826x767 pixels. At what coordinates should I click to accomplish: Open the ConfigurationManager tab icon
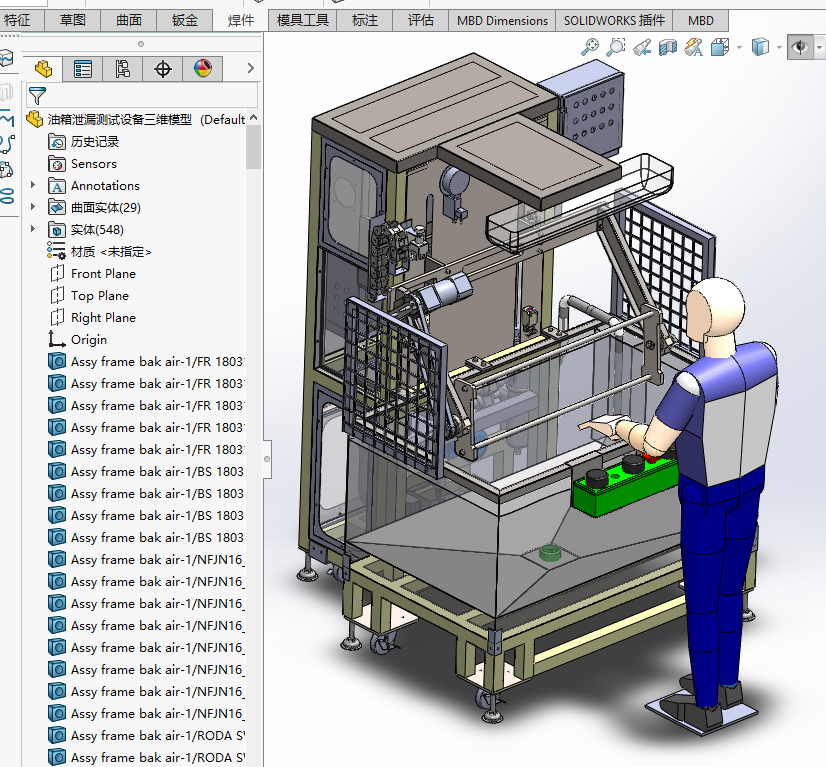click(x=123, y=69)
